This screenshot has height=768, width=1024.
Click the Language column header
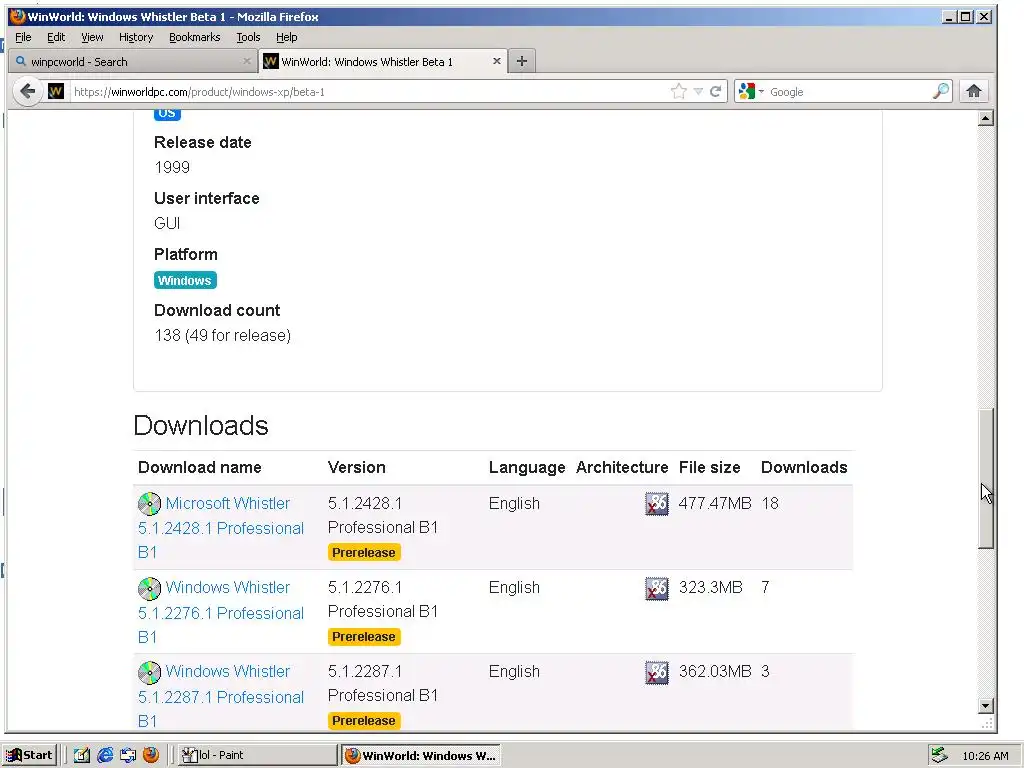(x=527, y=468)
